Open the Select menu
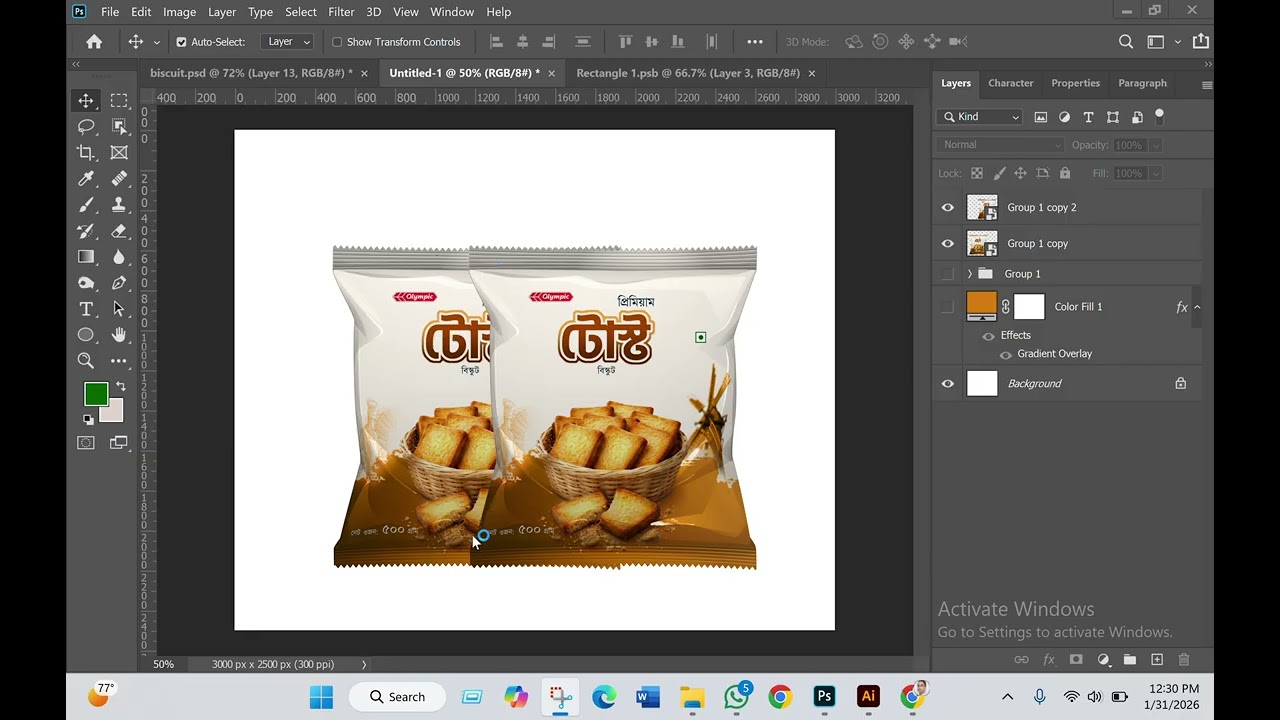This screenshot has width=1280, height=720. [301, 12]
